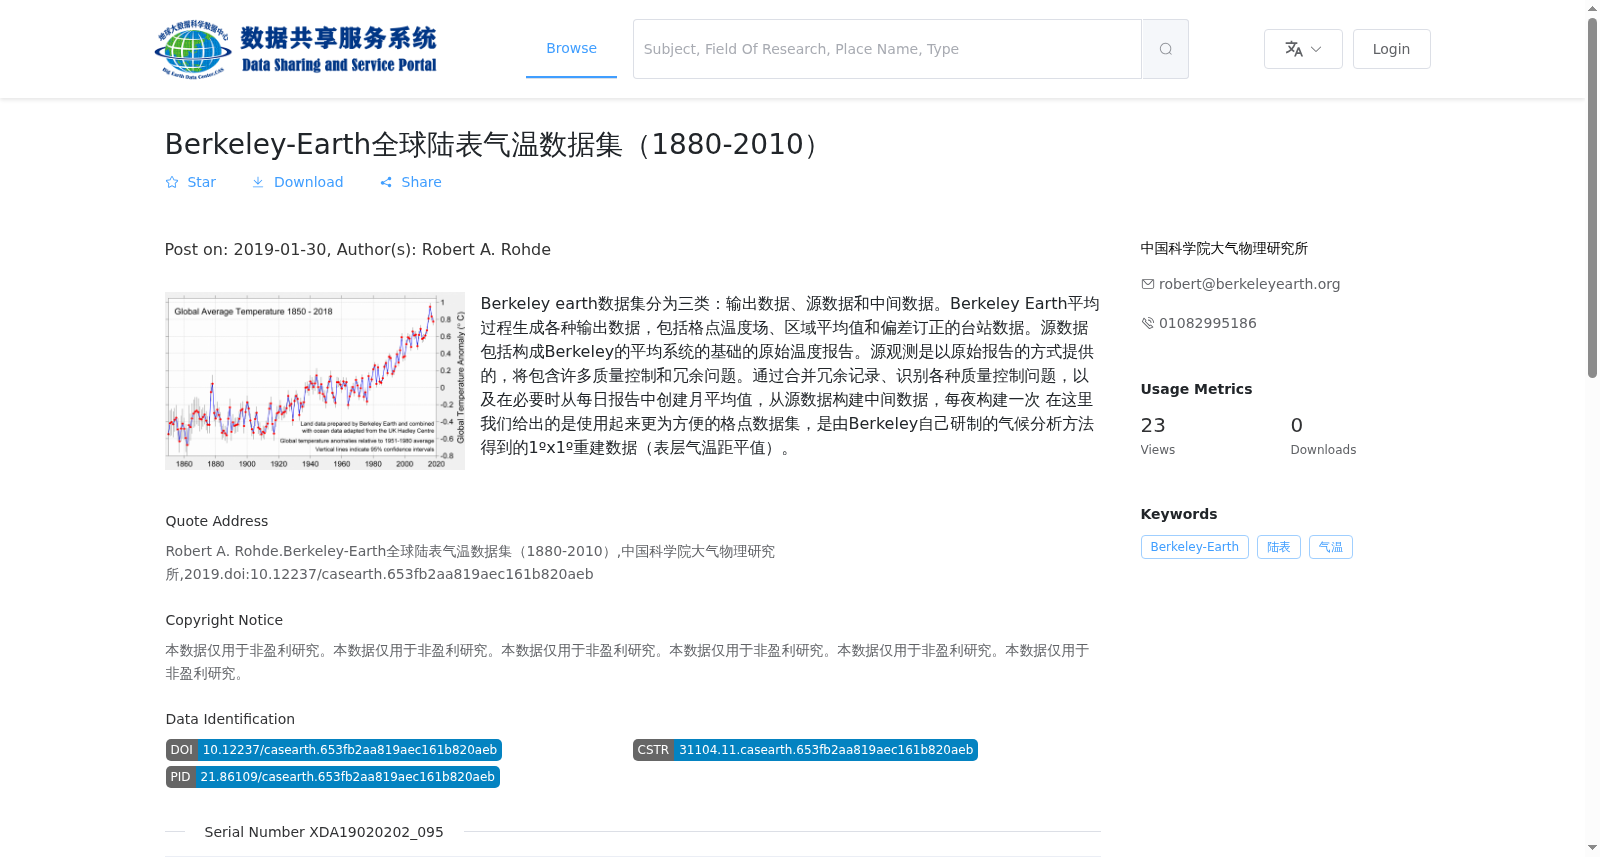Viewport: 1600px width, 857px height.
Task: Select the Berkeley-Earth keyword tag
Action: 1194,547
